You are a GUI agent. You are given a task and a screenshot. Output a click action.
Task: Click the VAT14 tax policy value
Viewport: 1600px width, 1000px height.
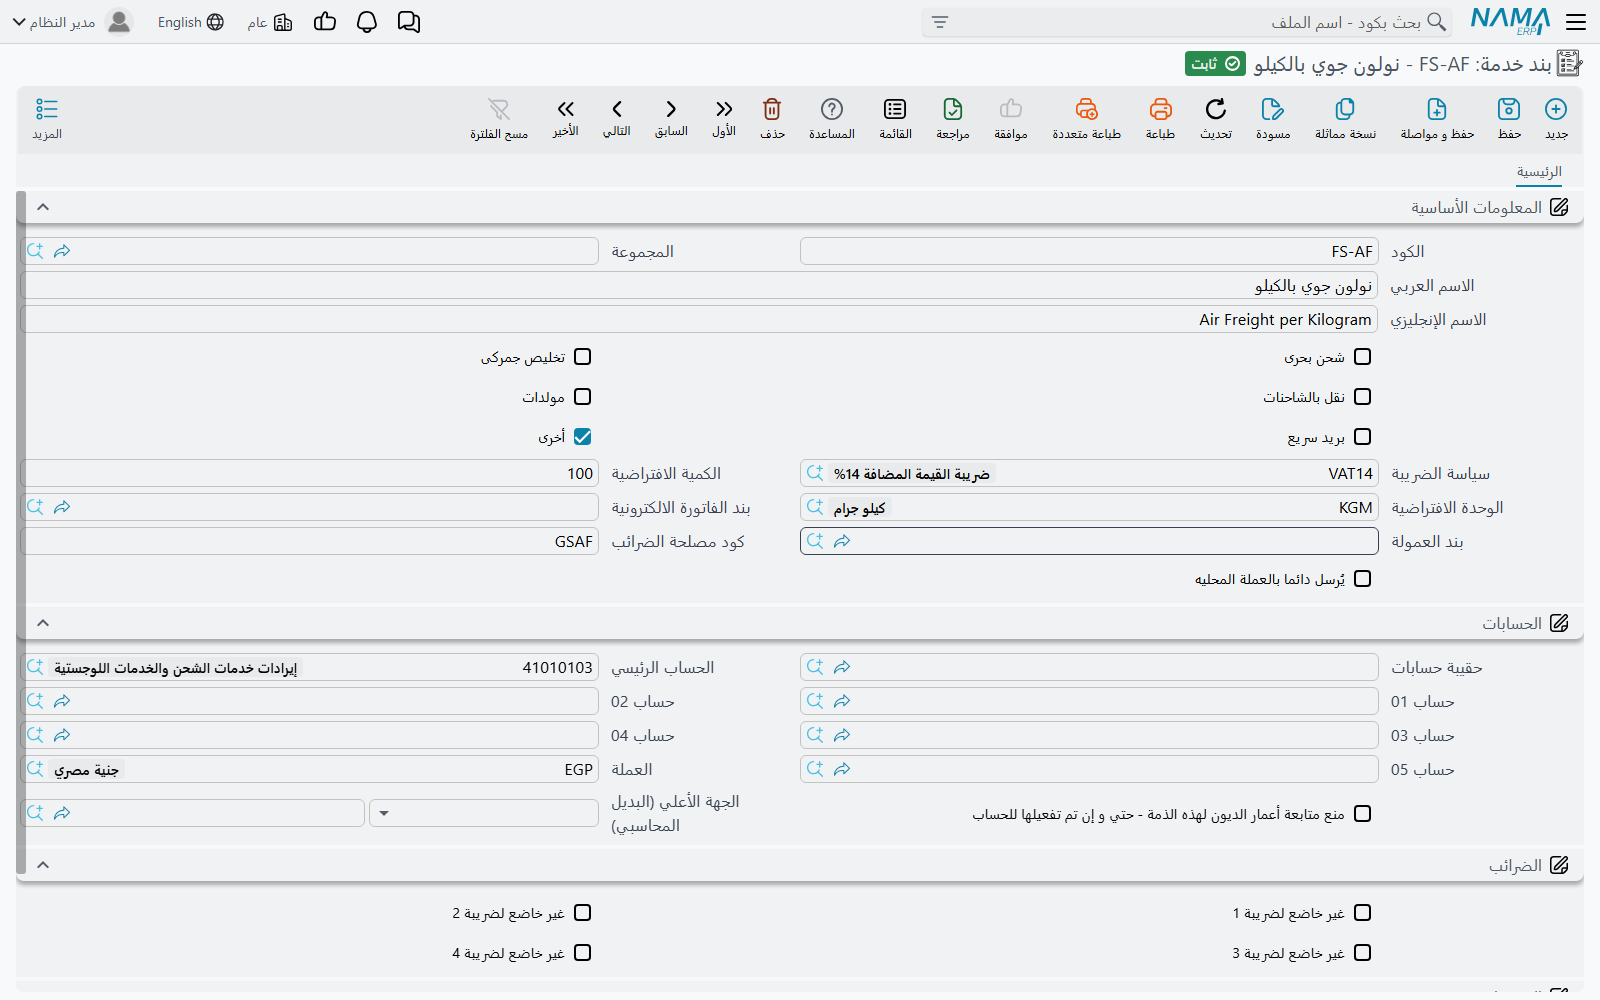[x=1350, y=473]
